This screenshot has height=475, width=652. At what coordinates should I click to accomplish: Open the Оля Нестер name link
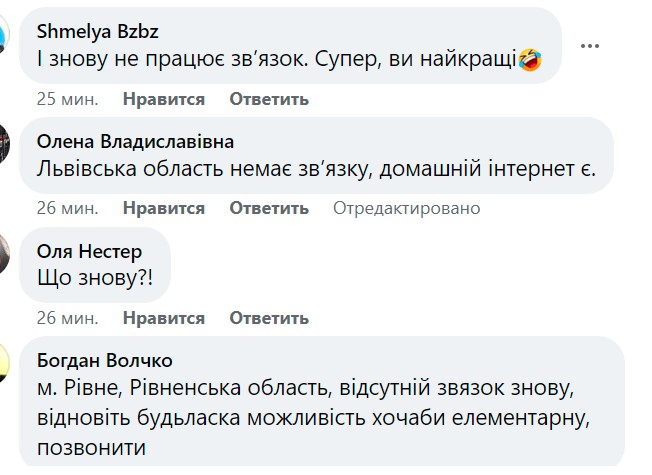(x=89, y=250)
